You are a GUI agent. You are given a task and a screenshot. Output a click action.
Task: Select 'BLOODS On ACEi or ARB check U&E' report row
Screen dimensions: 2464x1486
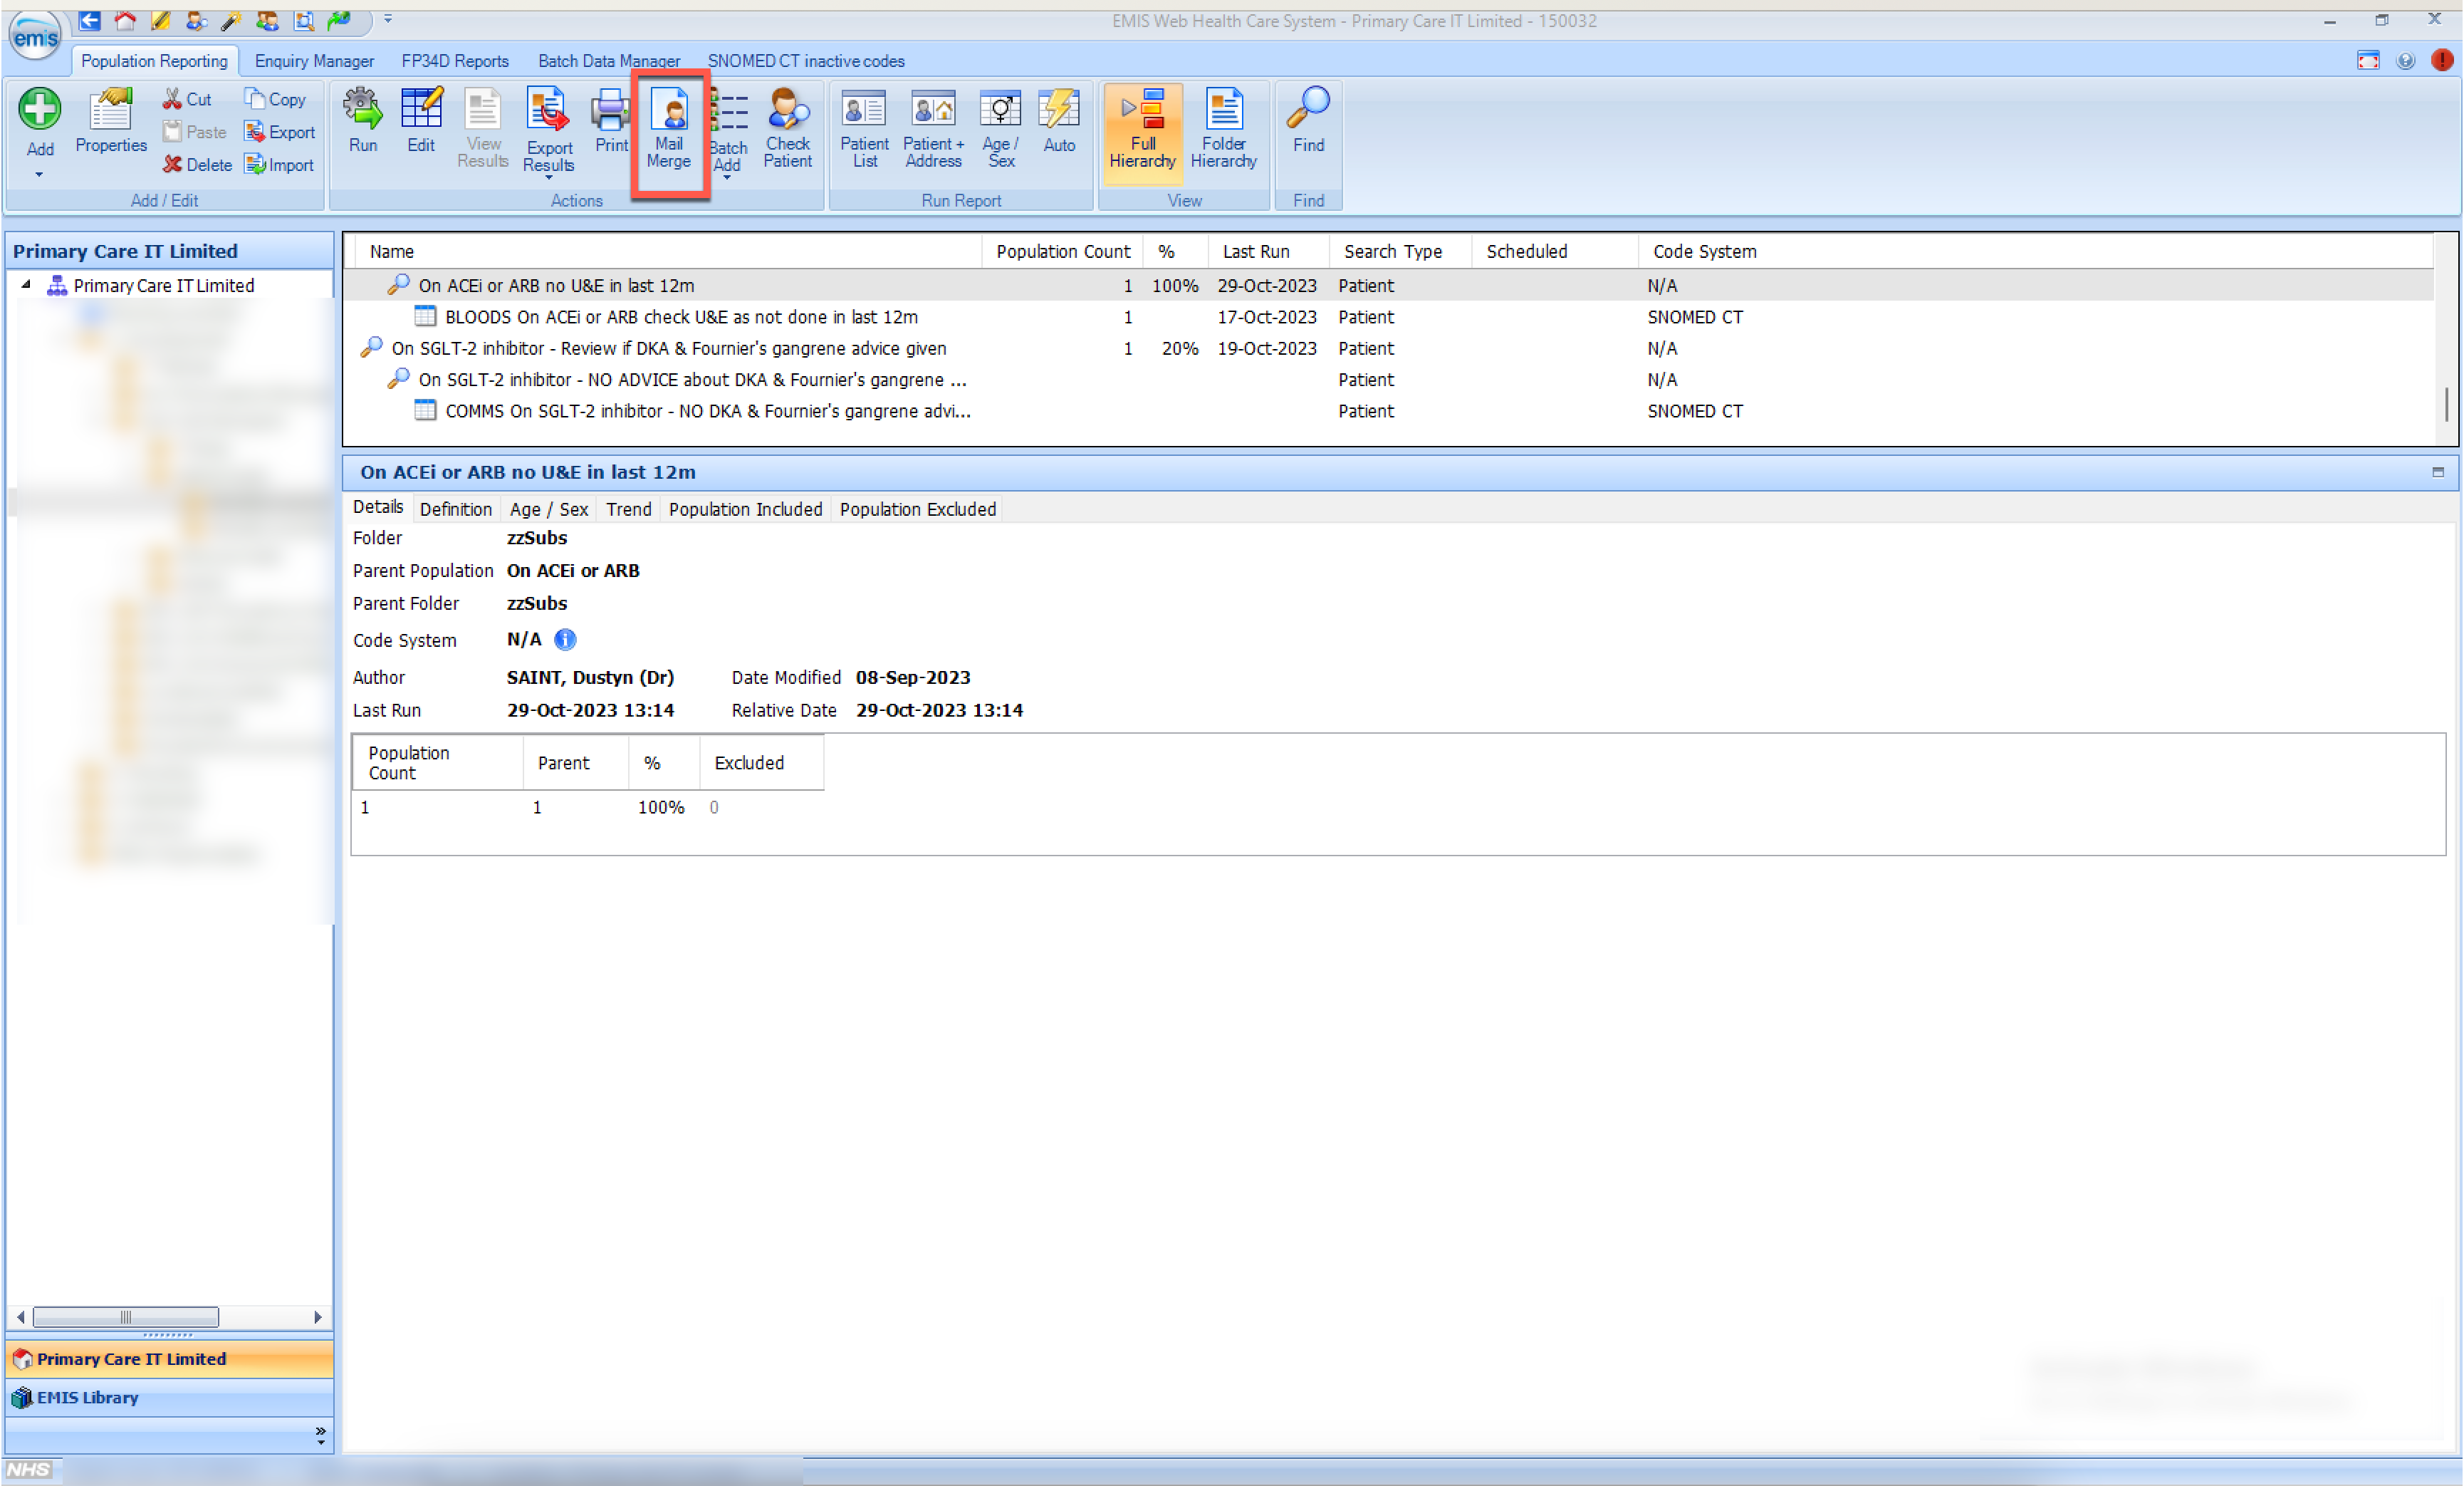(x=1390, y=317)
